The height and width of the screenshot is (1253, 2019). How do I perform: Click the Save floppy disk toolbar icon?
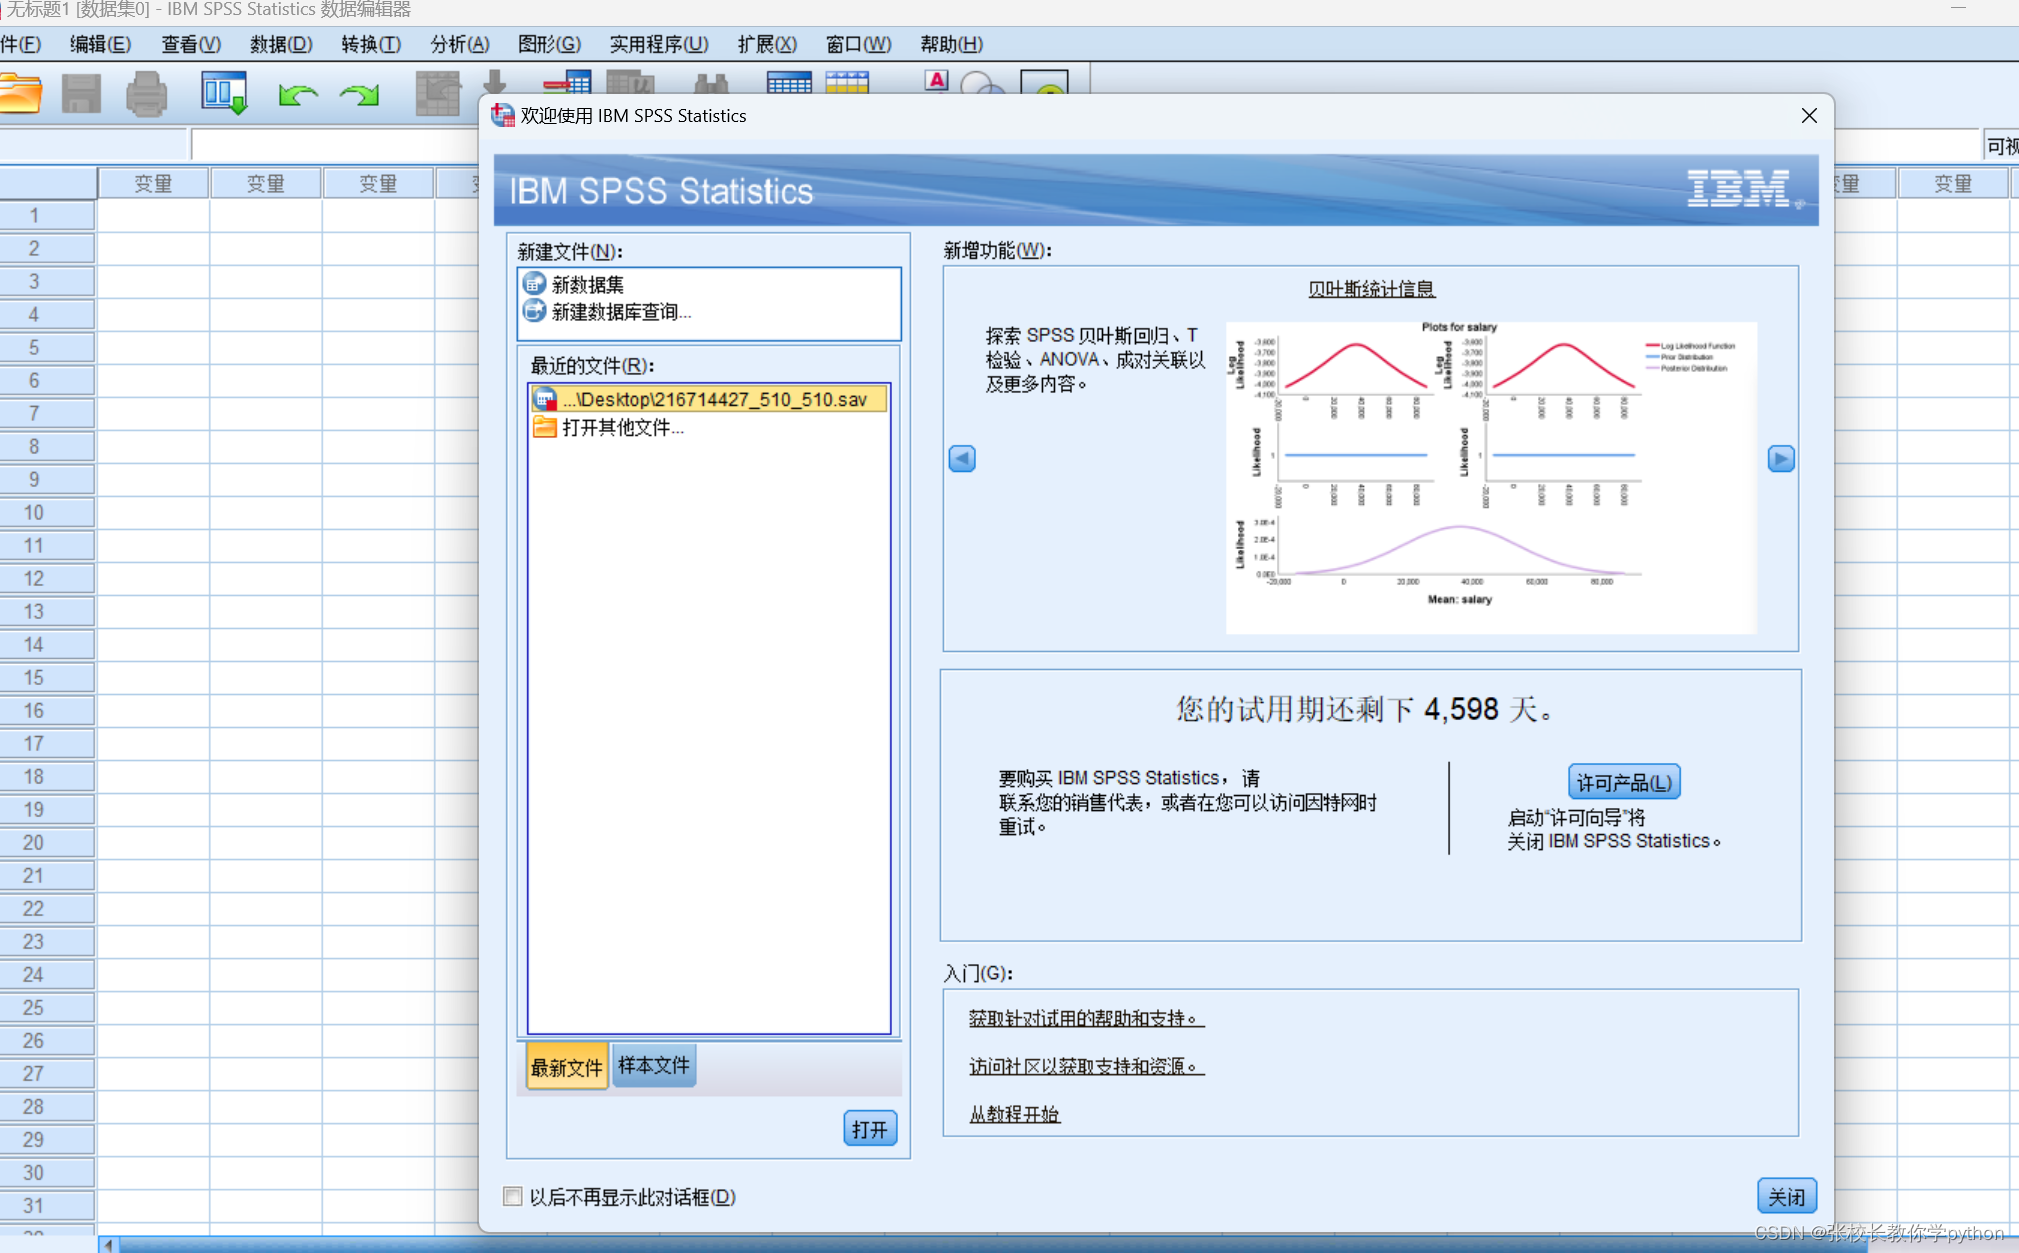pyautogui.click(x=81, y=94)
